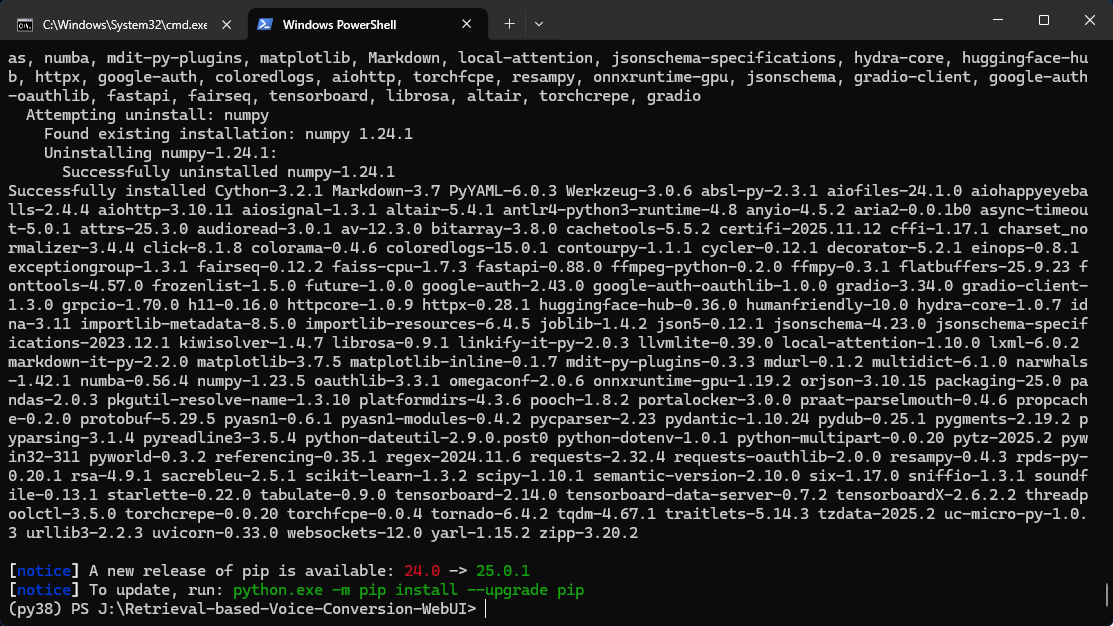Click 'J:\Retrieval-based-Voice-Conversion-WebUI>' prompt path
1113x626 pixels.
287,609
